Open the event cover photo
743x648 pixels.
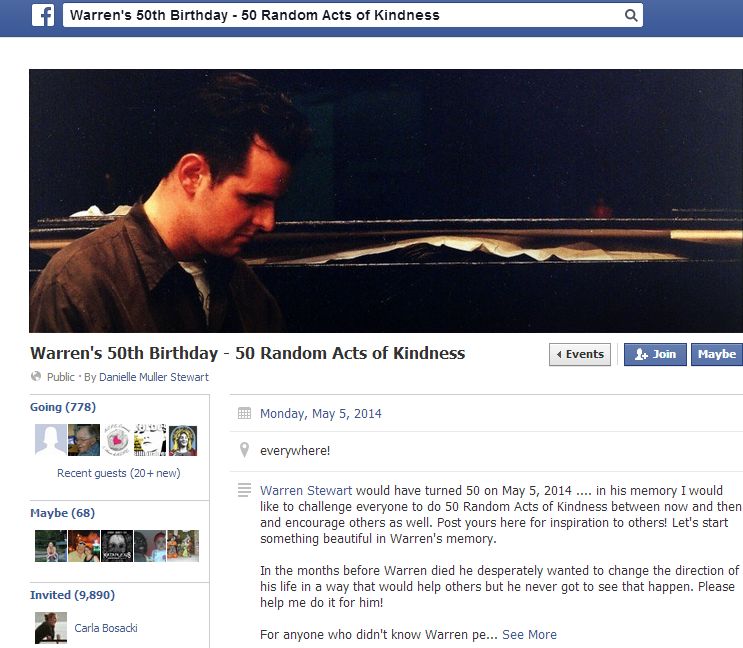(x=386, y=201)
